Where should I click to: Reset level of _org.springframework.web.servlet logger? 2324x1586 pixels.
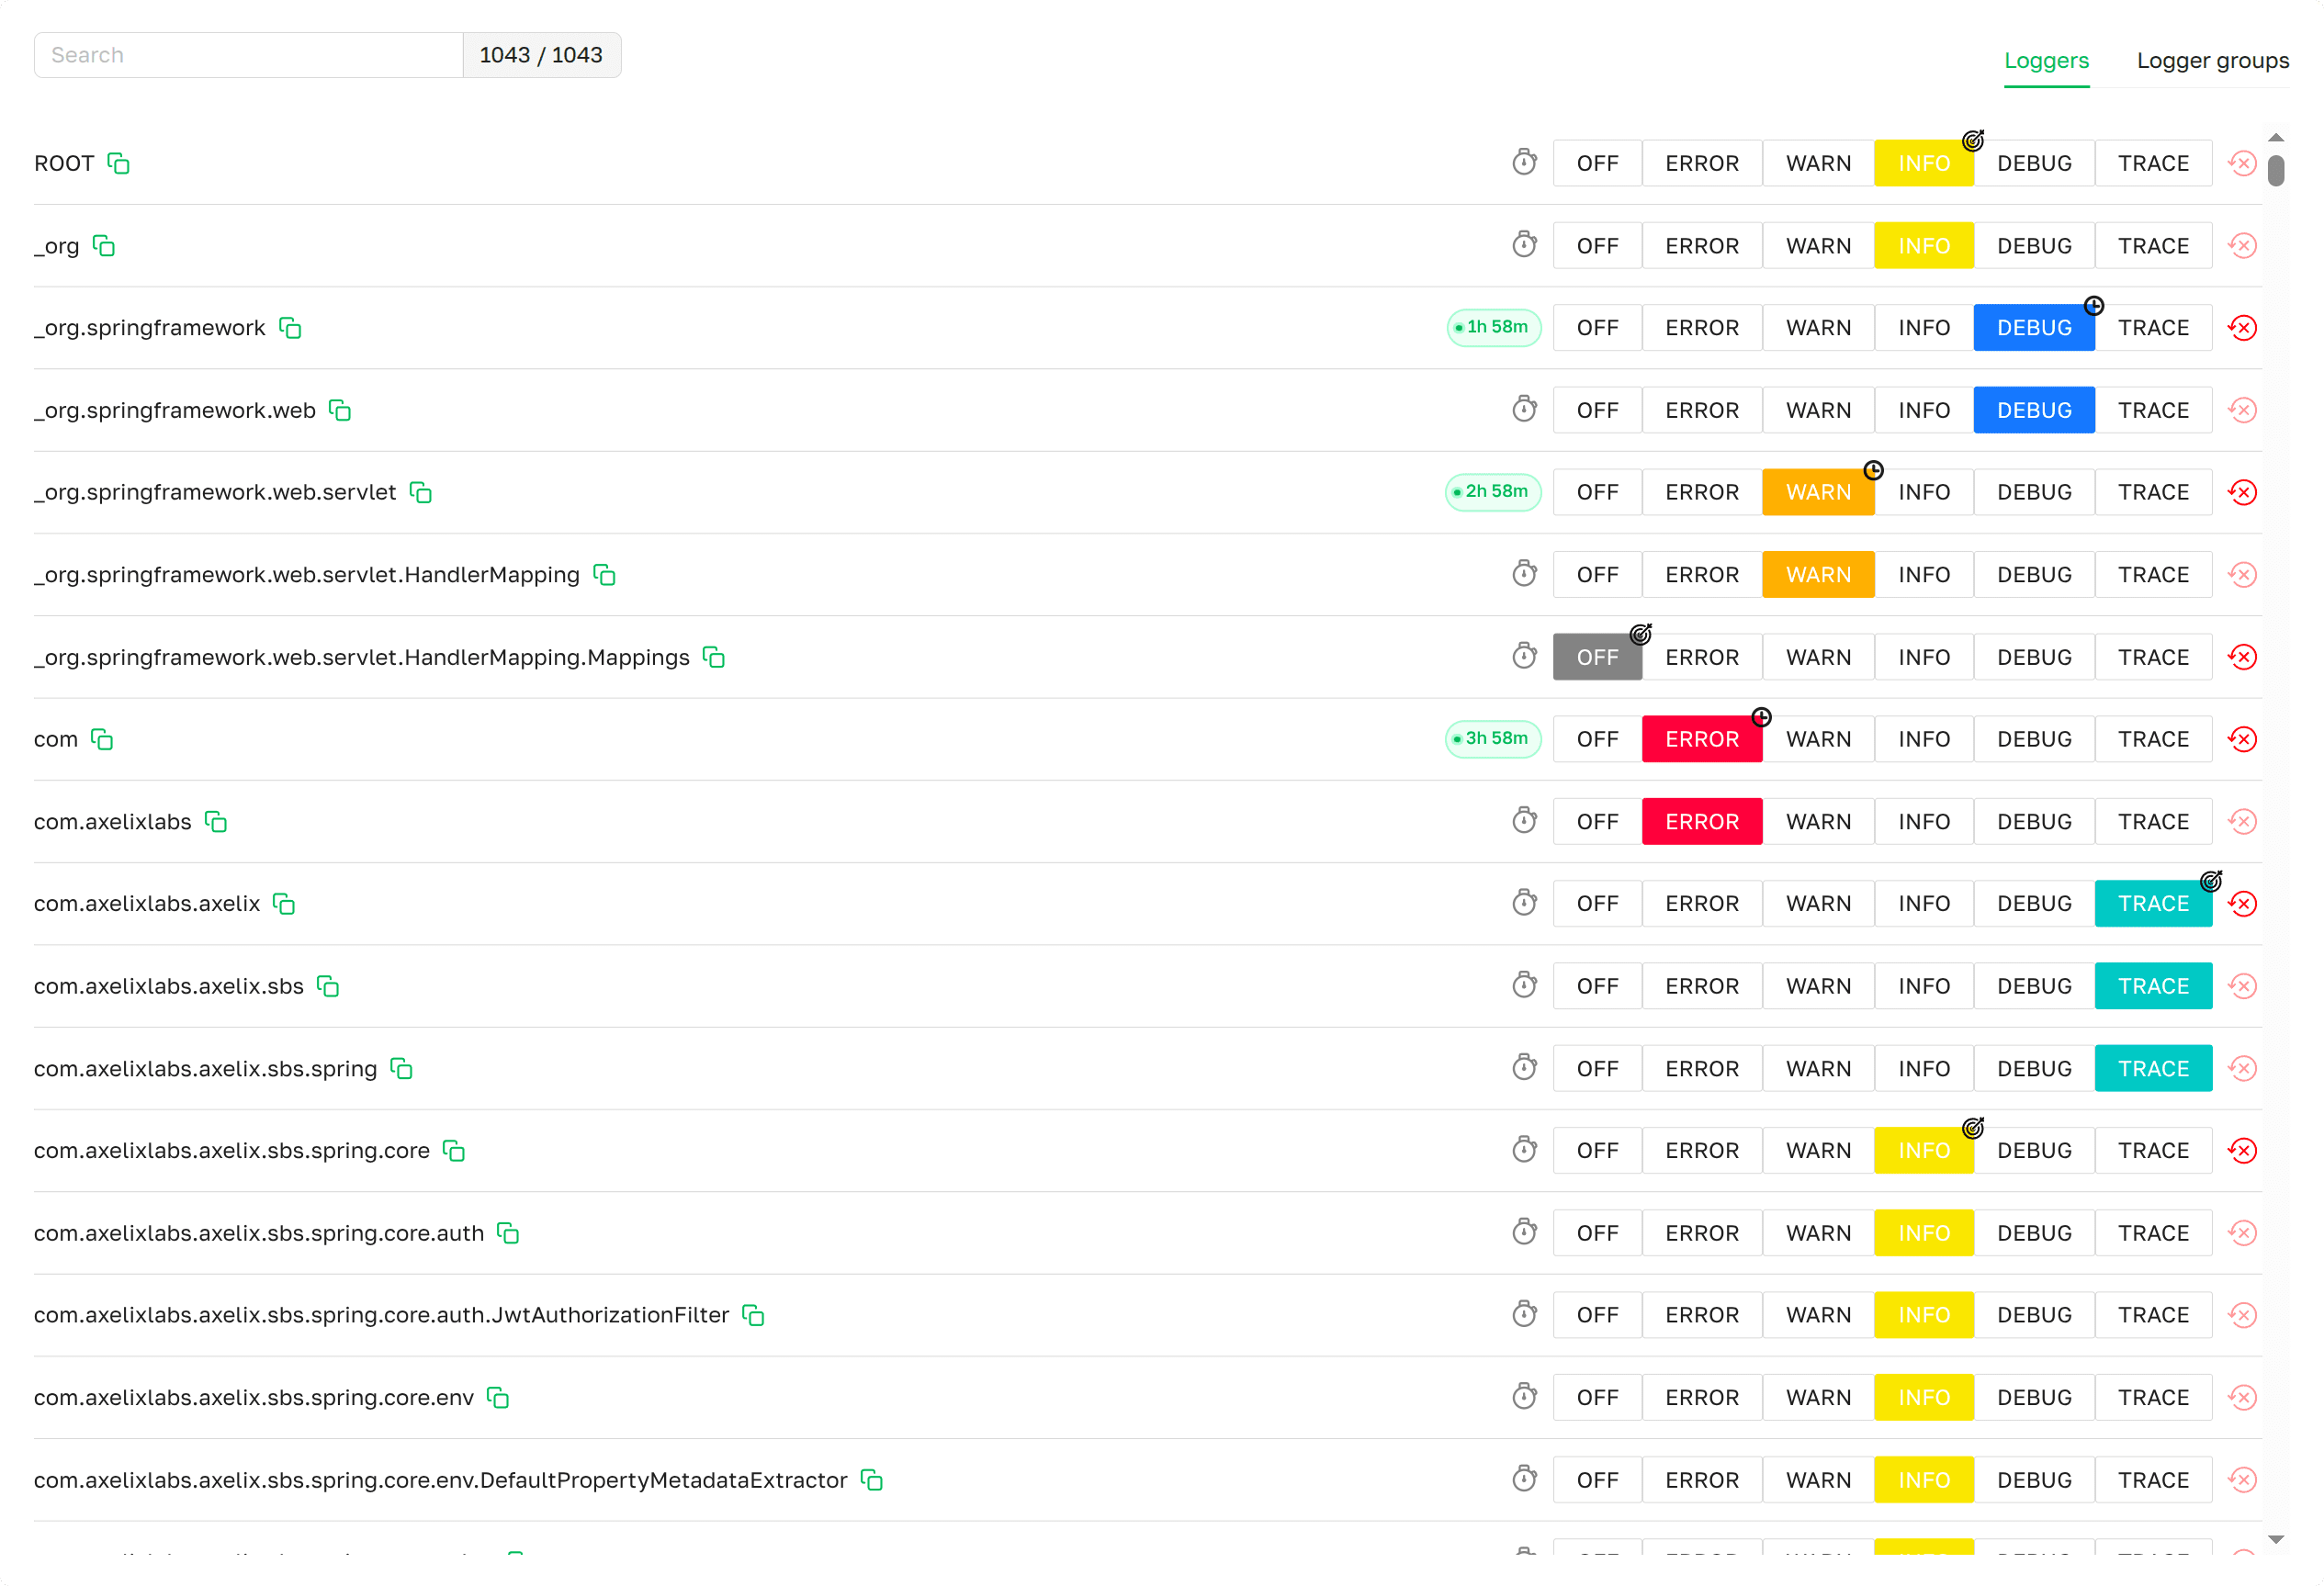(x=2243, y=492)
